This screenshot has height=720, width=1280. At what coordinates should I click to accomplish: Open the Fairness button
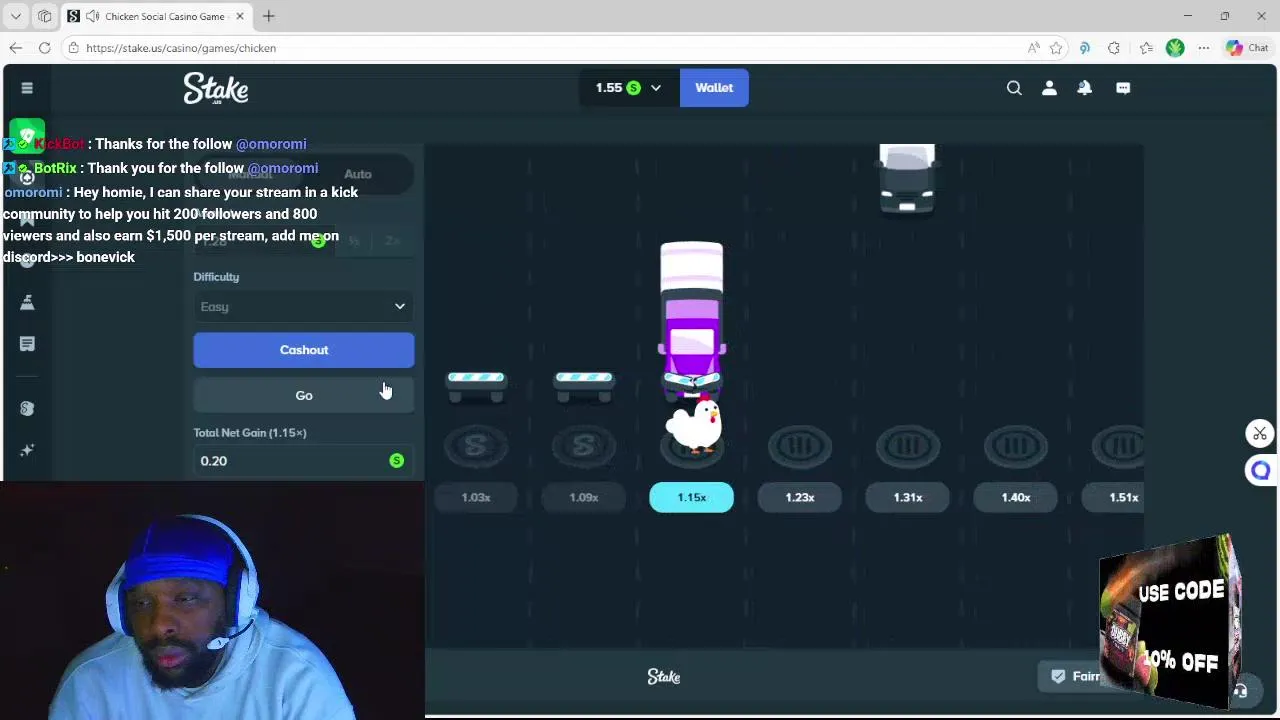pyautogui.click(x=1075, y=676)
